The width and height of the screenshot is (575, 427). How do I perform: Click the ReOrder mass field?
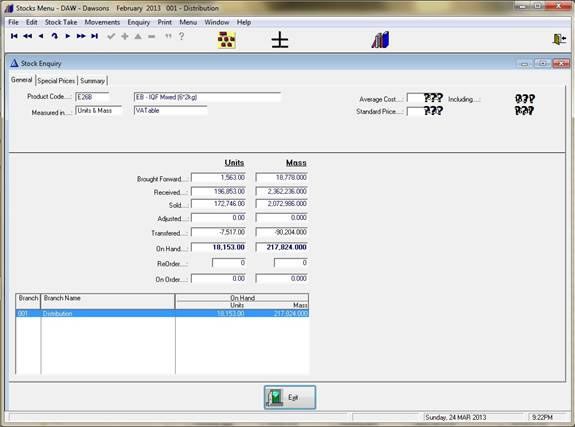(x=291, y=263)
